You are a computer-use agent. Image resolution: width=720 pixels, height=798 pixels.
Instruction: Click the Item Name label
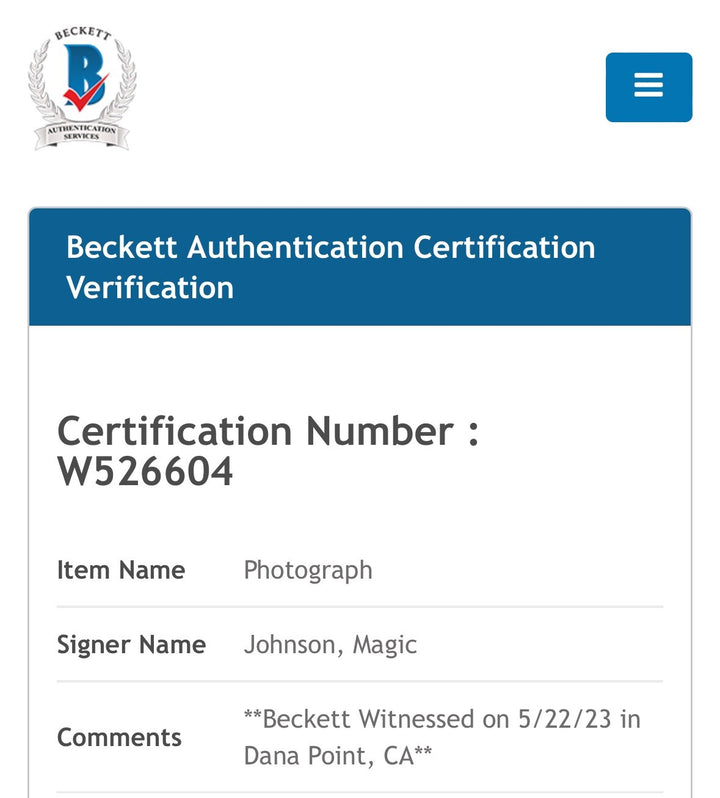(x=121, y=570)
